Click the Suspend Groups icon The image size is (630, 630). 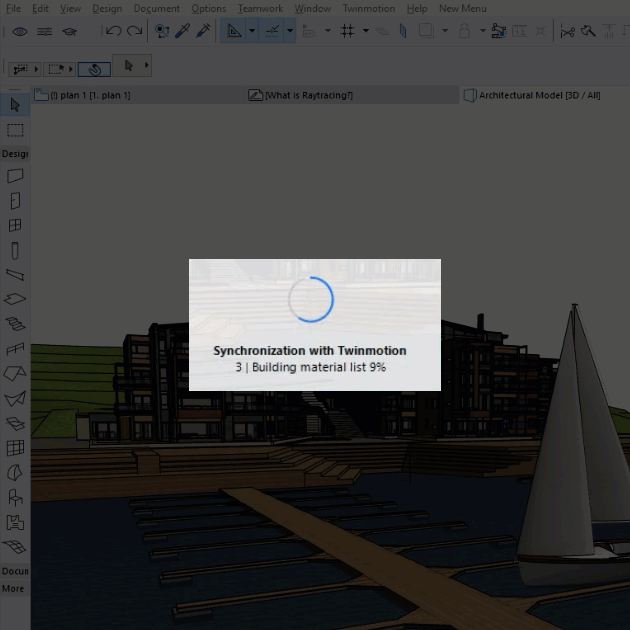499,31
